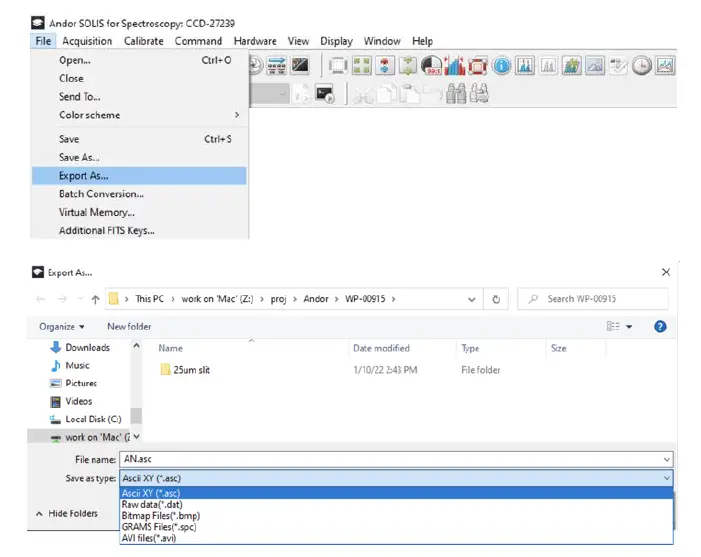Run program via console play icon
Screen dimensions: 701x557
click(x=325, y=93)
